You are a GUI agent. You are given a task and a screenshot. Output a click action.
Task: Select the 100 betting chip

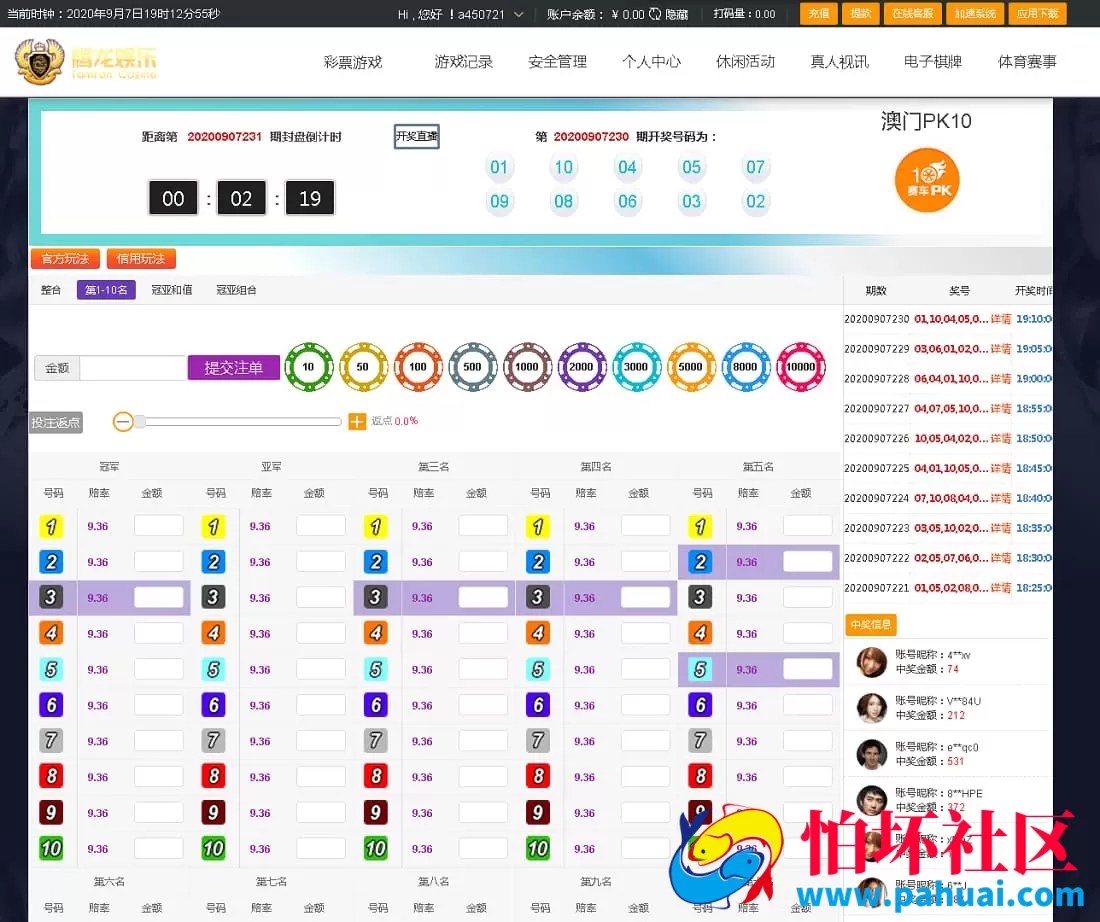coord(417,367)
